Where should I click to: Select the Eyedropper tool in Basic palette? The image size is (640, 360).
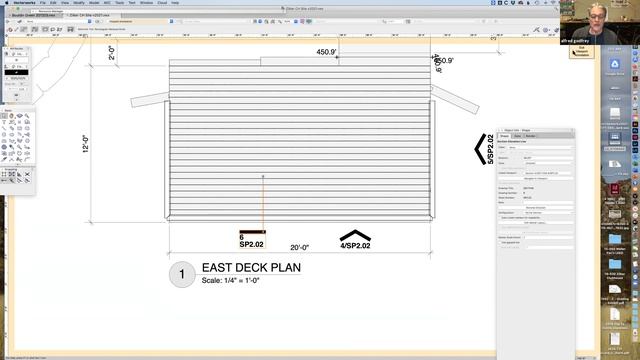(4, 159)
